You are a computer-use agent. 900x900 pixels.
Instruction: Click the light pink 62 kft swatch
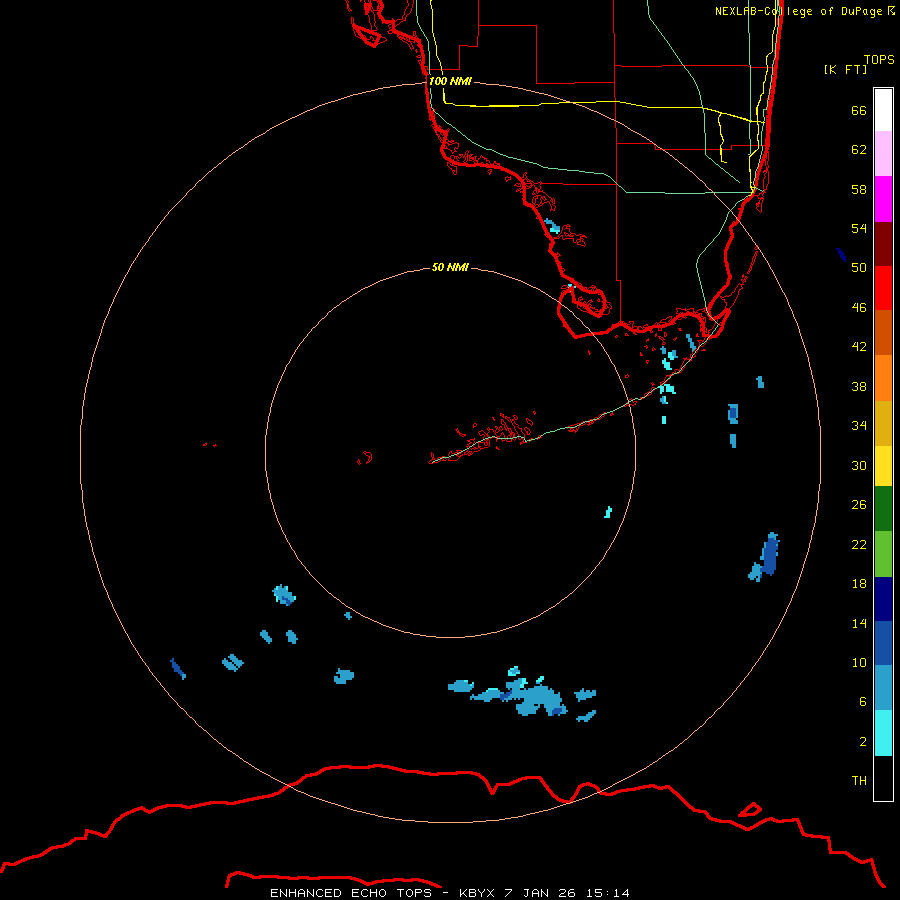coord(883,154)
